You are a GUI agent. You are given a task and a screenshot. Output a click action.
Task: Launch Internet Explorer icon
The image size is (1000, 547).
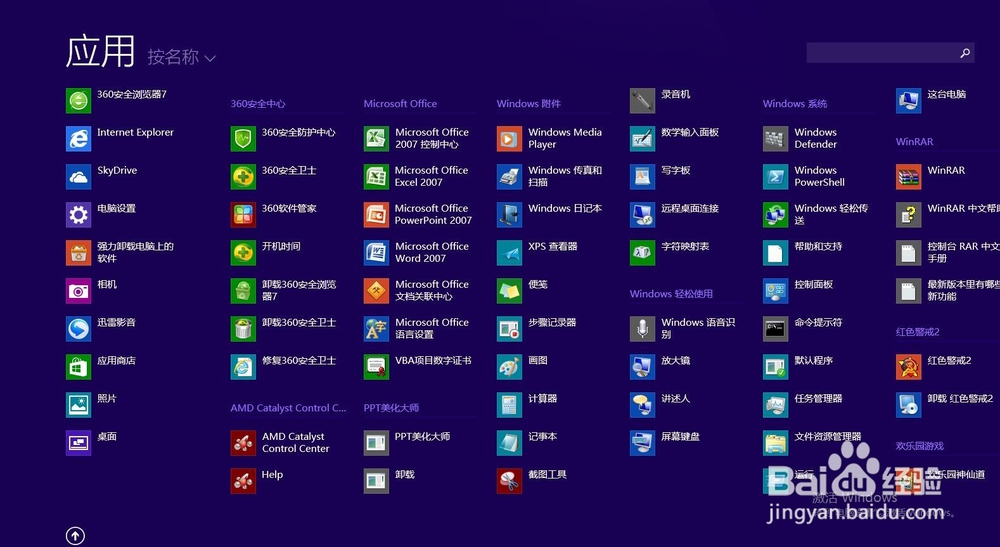[78, 138]
